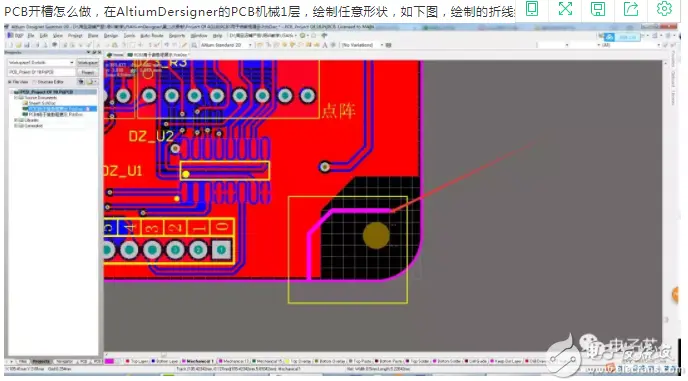This screenshot has height=381, width=688.
Task: Switch to the Home document tab
Action: (116, 55)
